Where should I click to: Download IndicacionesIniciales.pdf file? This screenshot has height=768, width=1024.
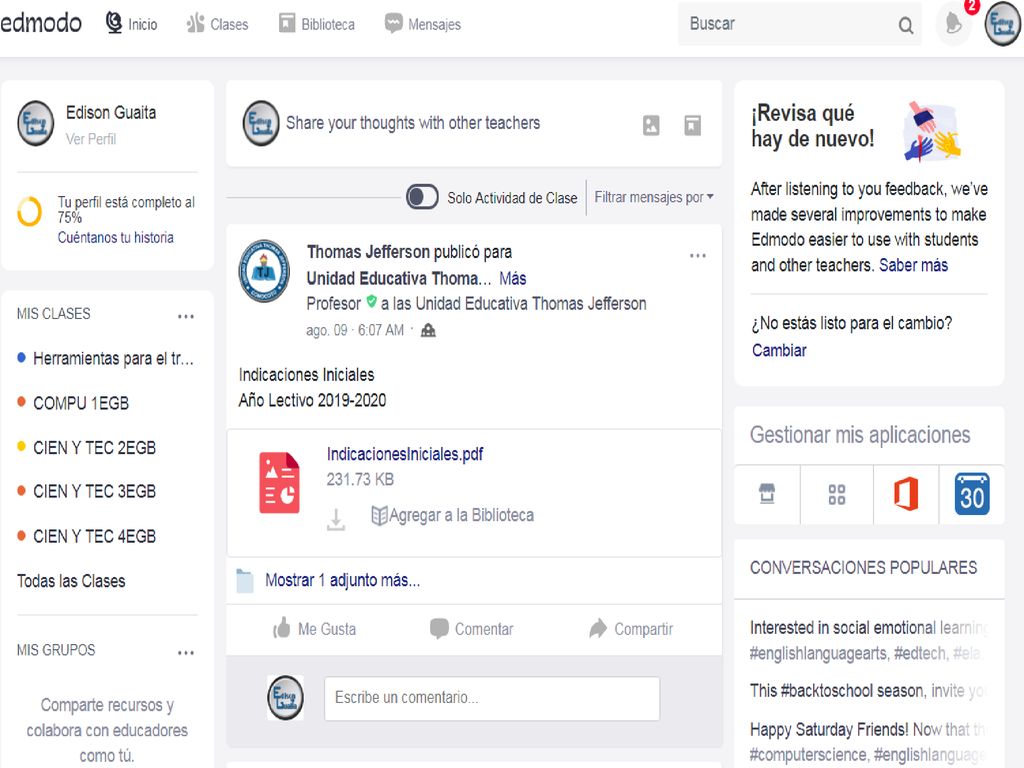336,519
